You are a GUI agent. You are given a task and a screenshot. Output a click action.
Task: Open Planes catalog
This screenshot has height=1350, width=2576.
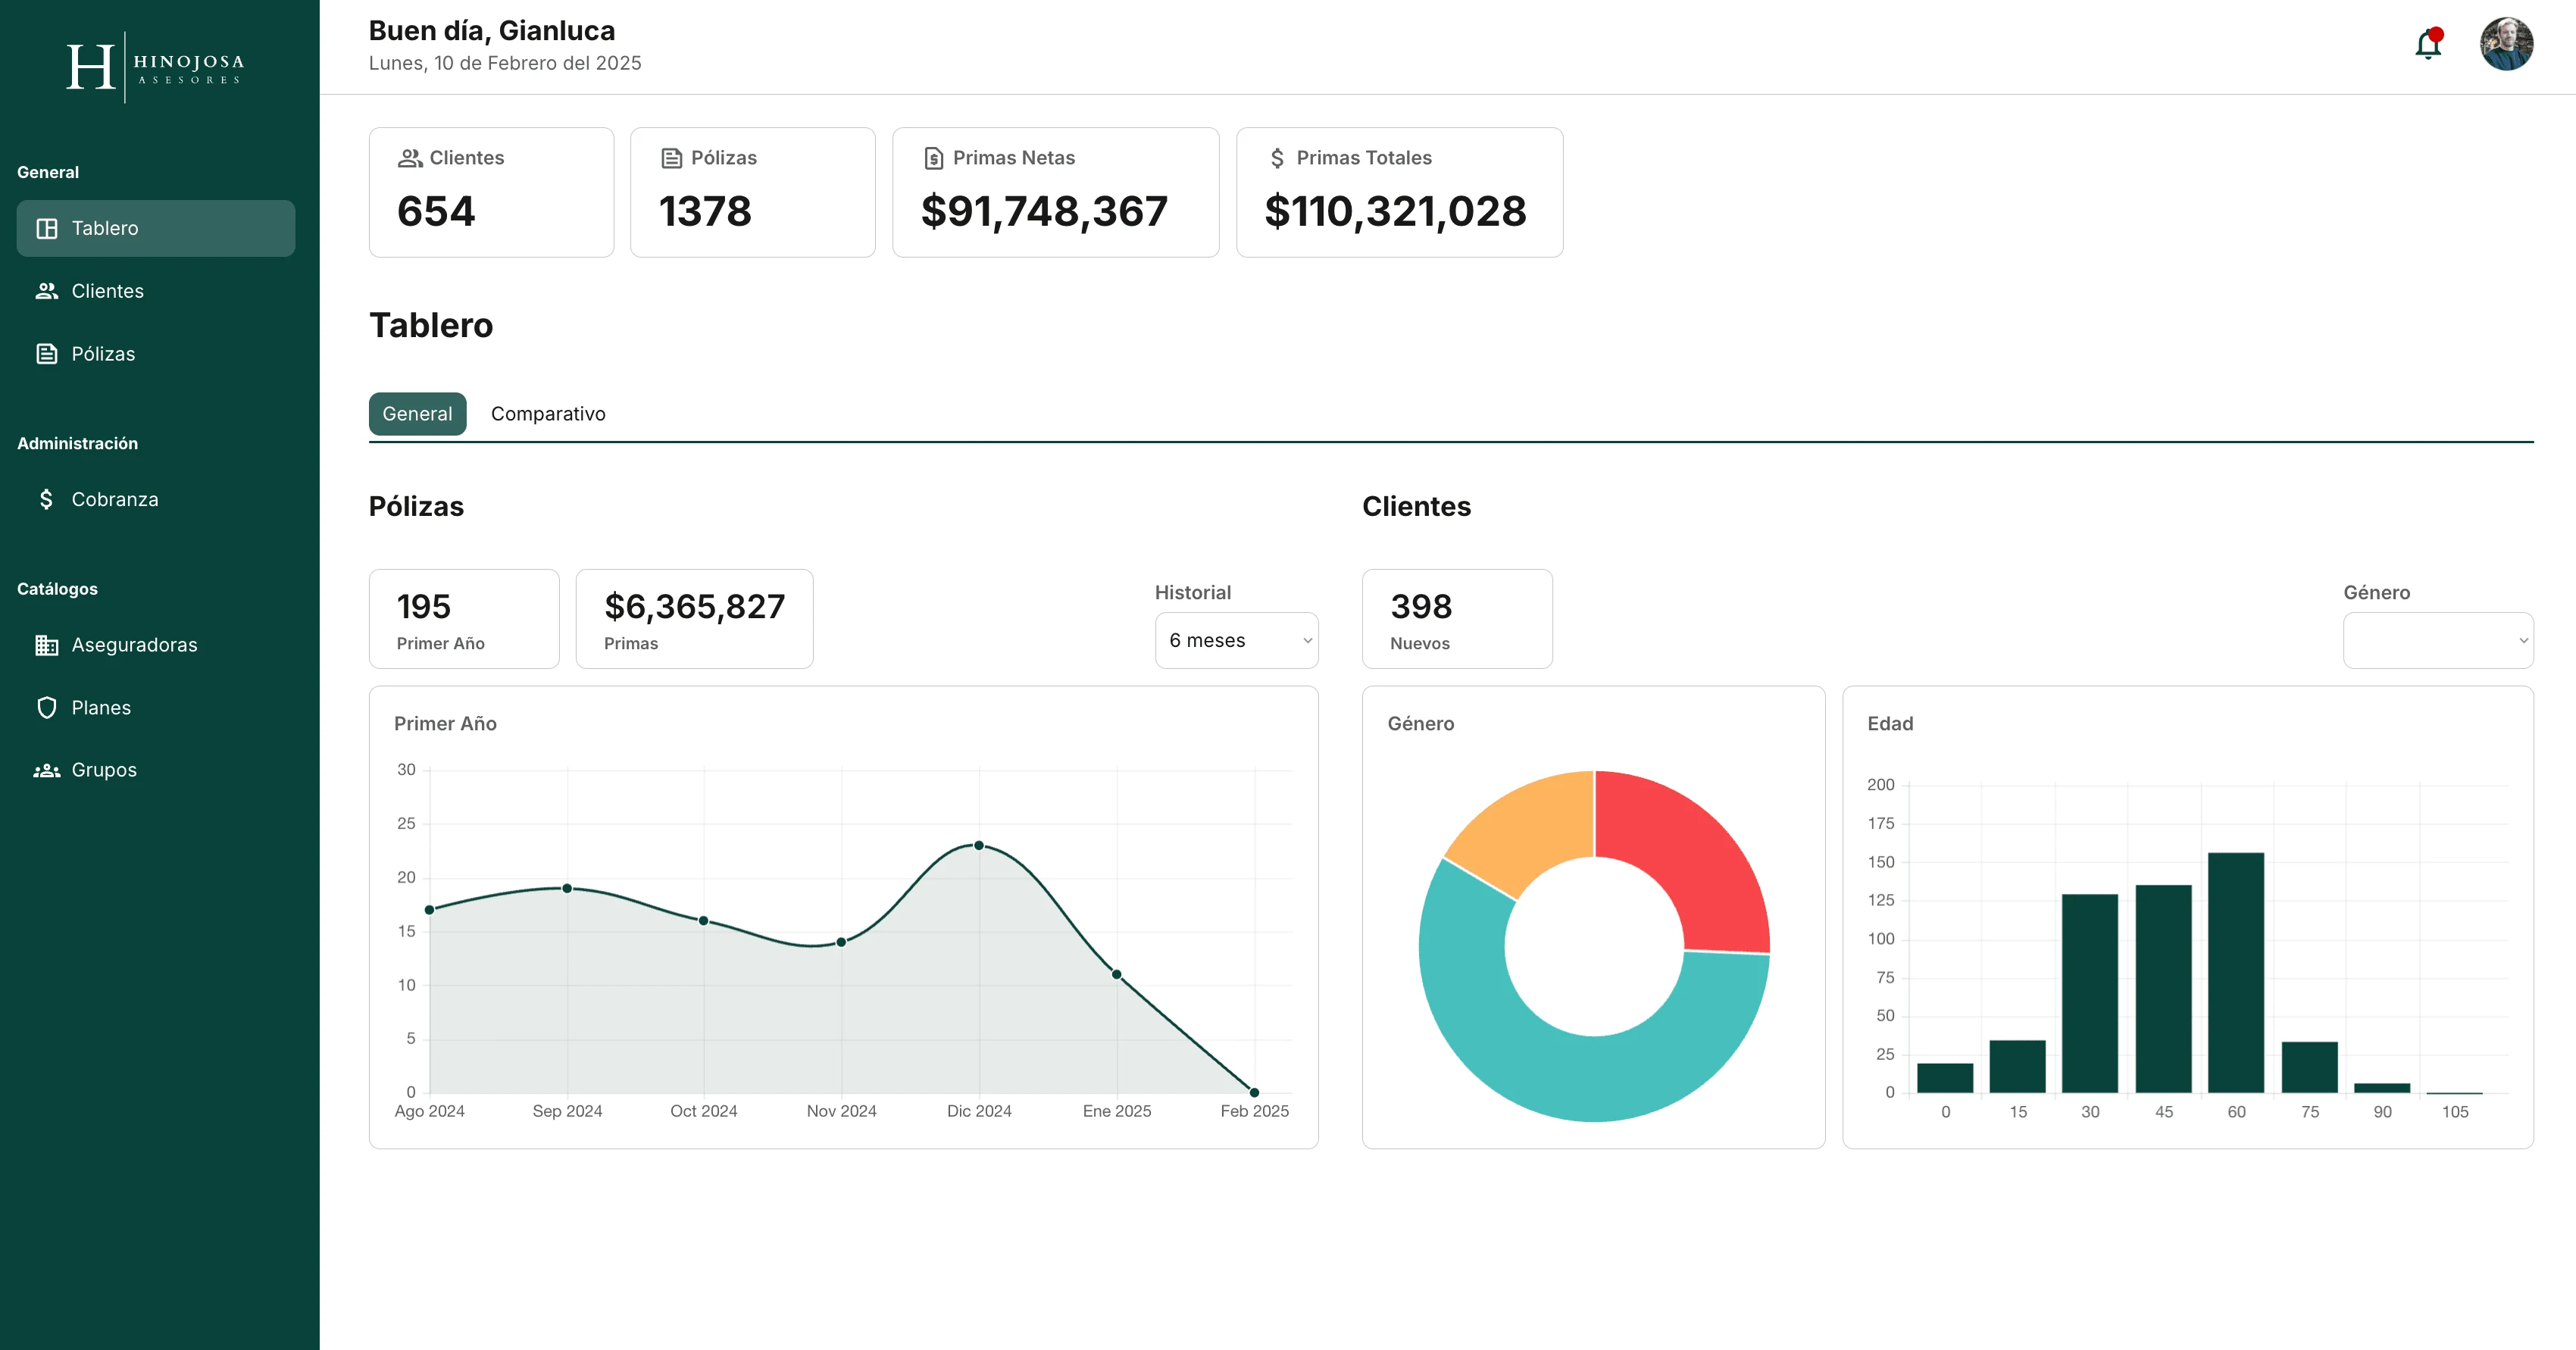[x=156, y=708]
